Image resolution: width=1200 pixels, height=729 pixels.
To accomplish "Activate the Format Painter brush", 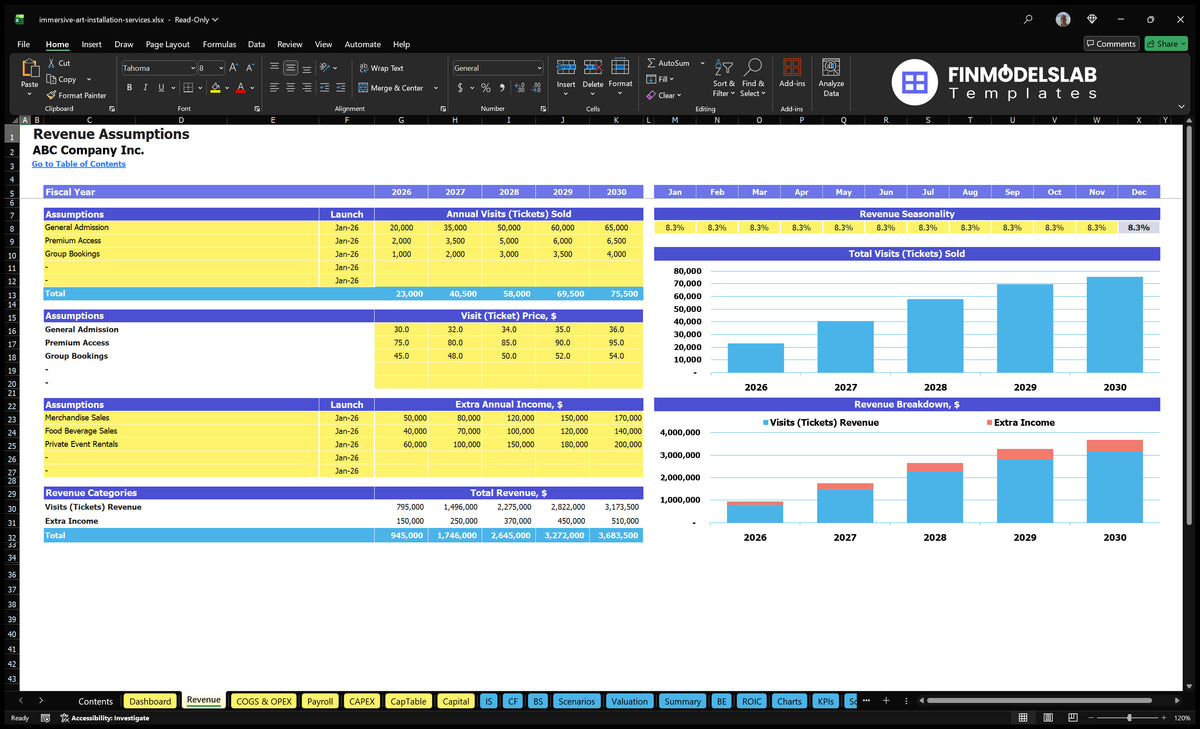I will [51, 95].
